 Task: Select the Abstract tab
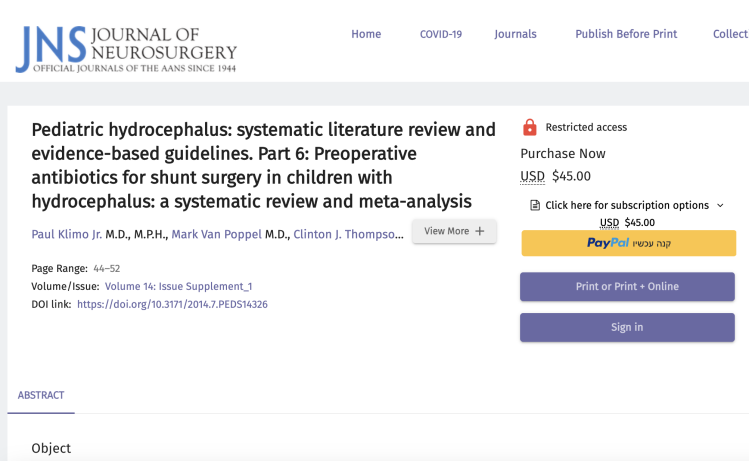(x=41, y=395)
